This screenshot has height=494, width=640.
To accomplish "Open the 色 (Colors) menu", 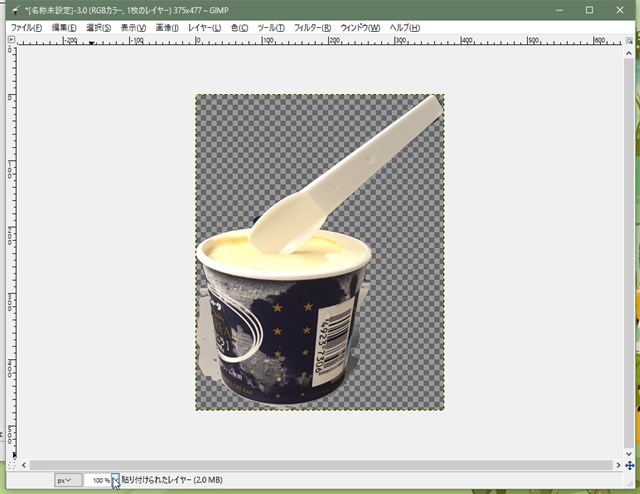I will tap(239, 27).
